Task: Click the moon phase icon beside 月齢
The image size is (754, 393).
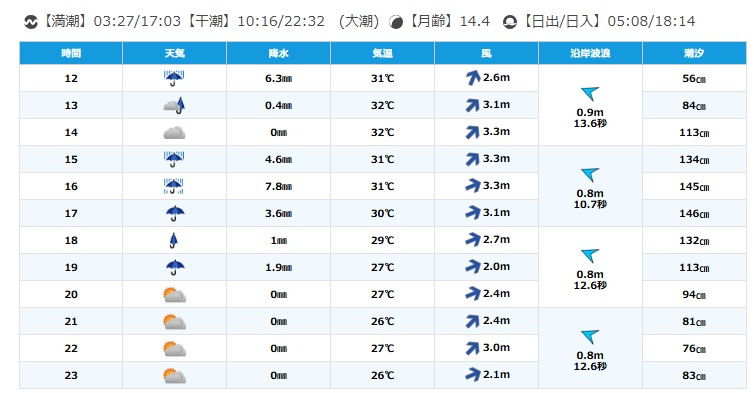Action: pos(396,22)
